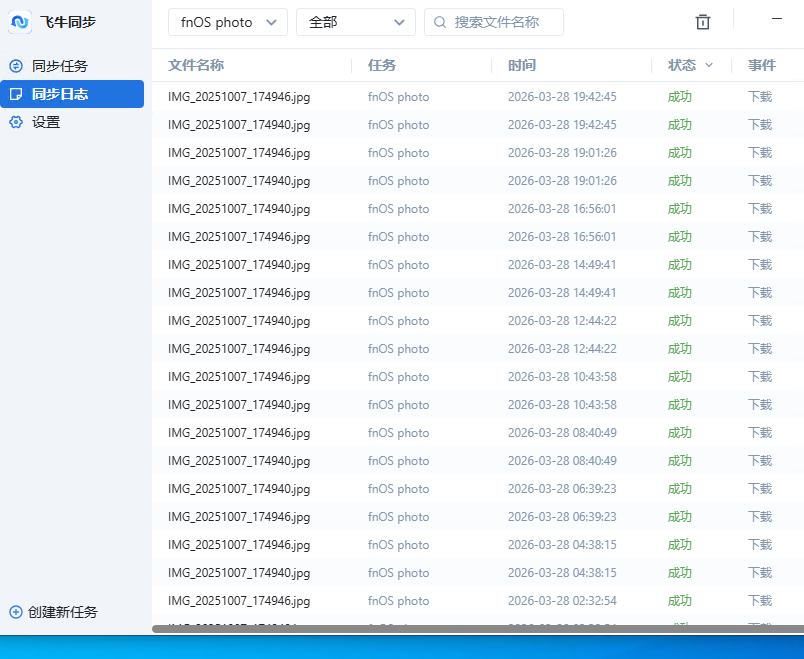Click the 时间 column header

(522, 65)
